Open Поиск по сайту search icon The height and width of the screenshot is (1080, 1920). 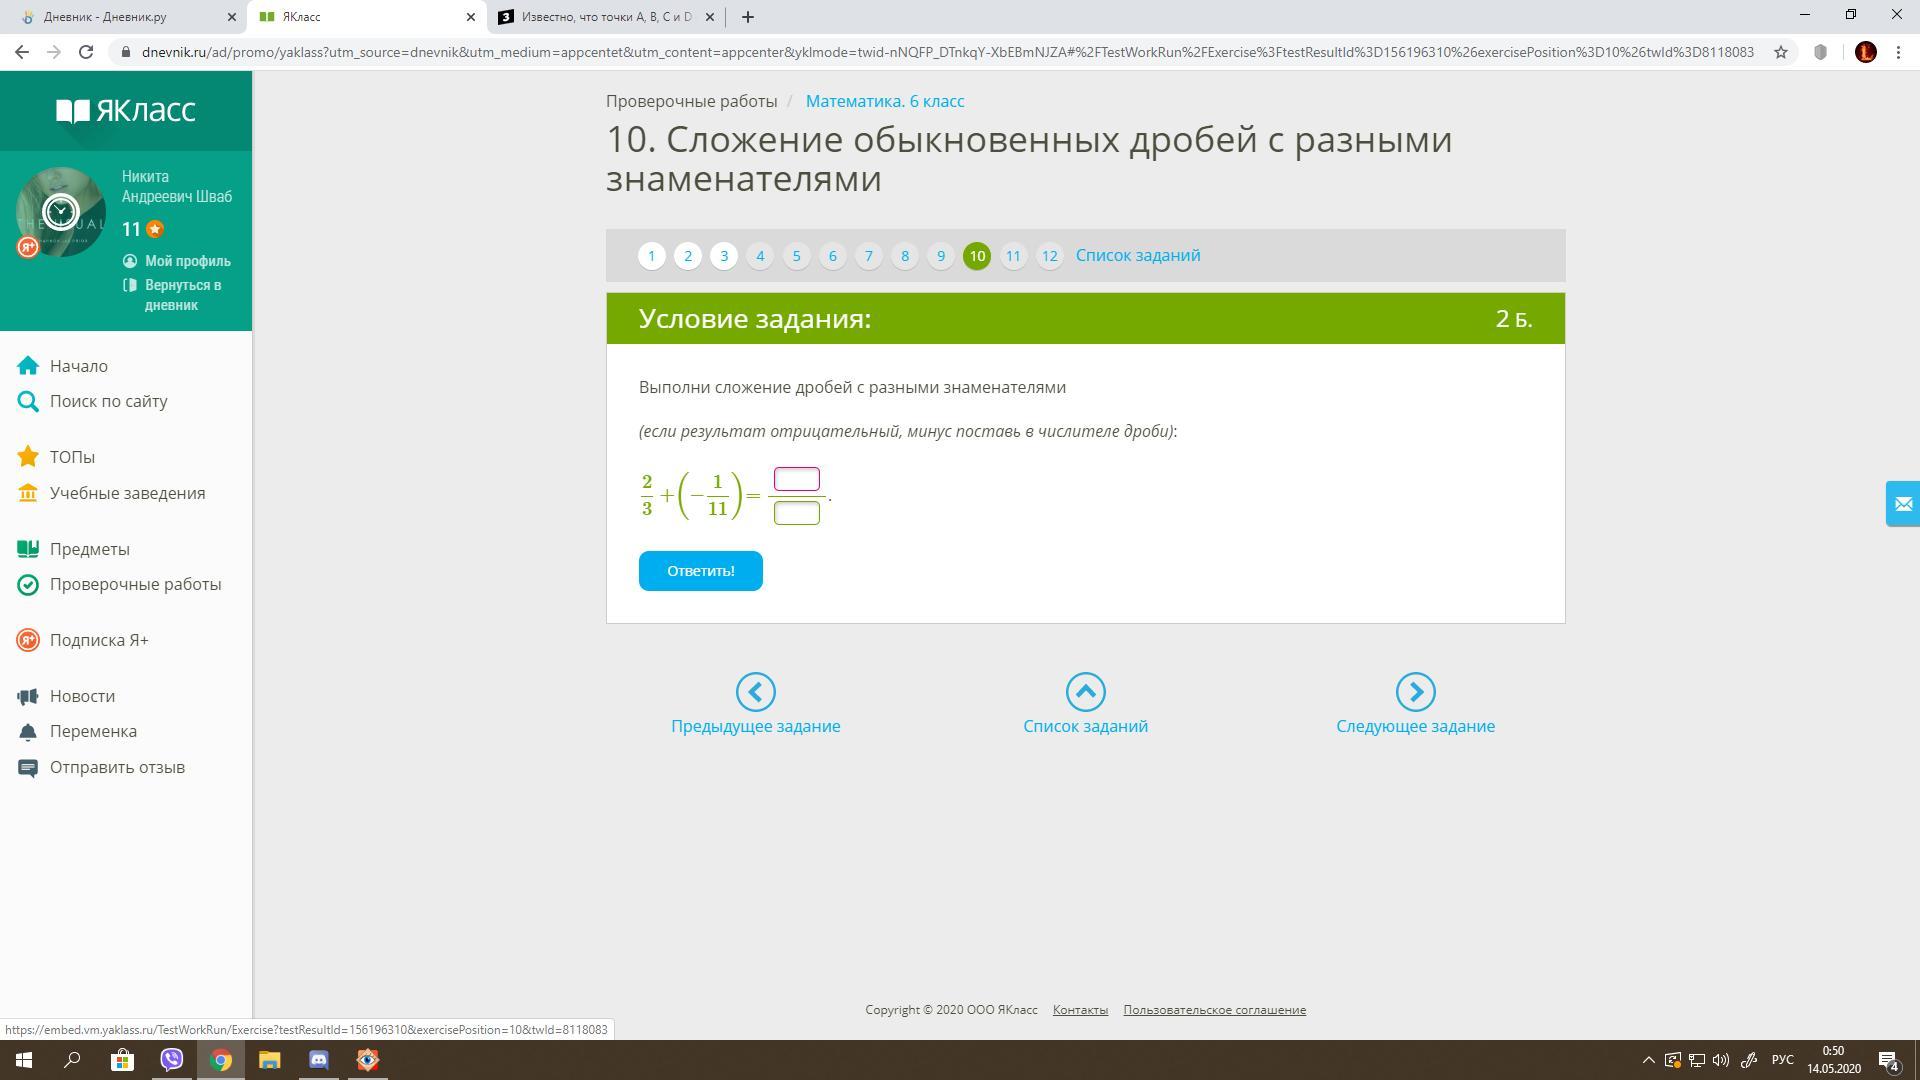pyautogui.click(x=28, y=402)
